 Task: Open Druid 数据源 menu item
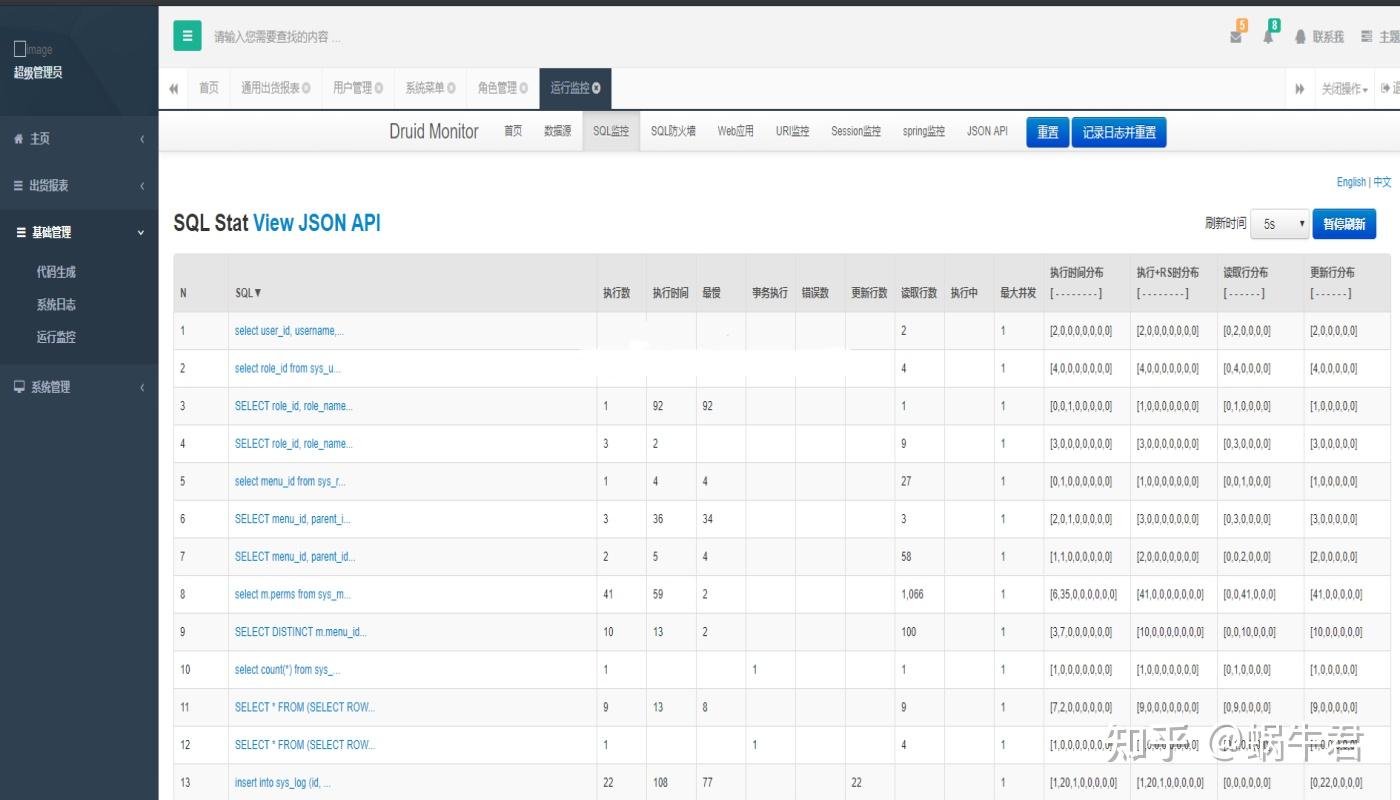(x=558, y=131)
